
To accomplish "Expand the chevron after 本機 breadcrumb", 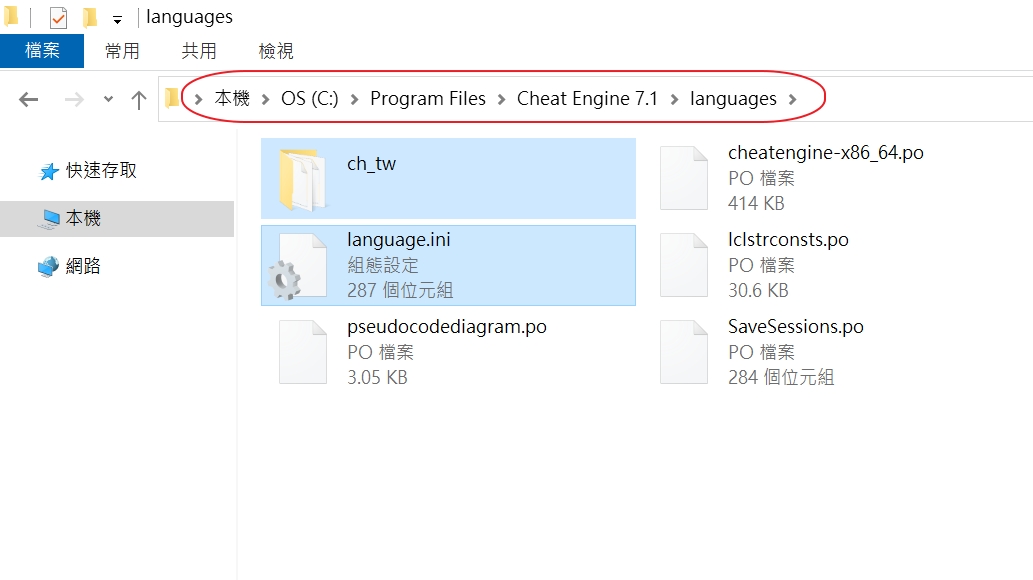I will 265,100.
